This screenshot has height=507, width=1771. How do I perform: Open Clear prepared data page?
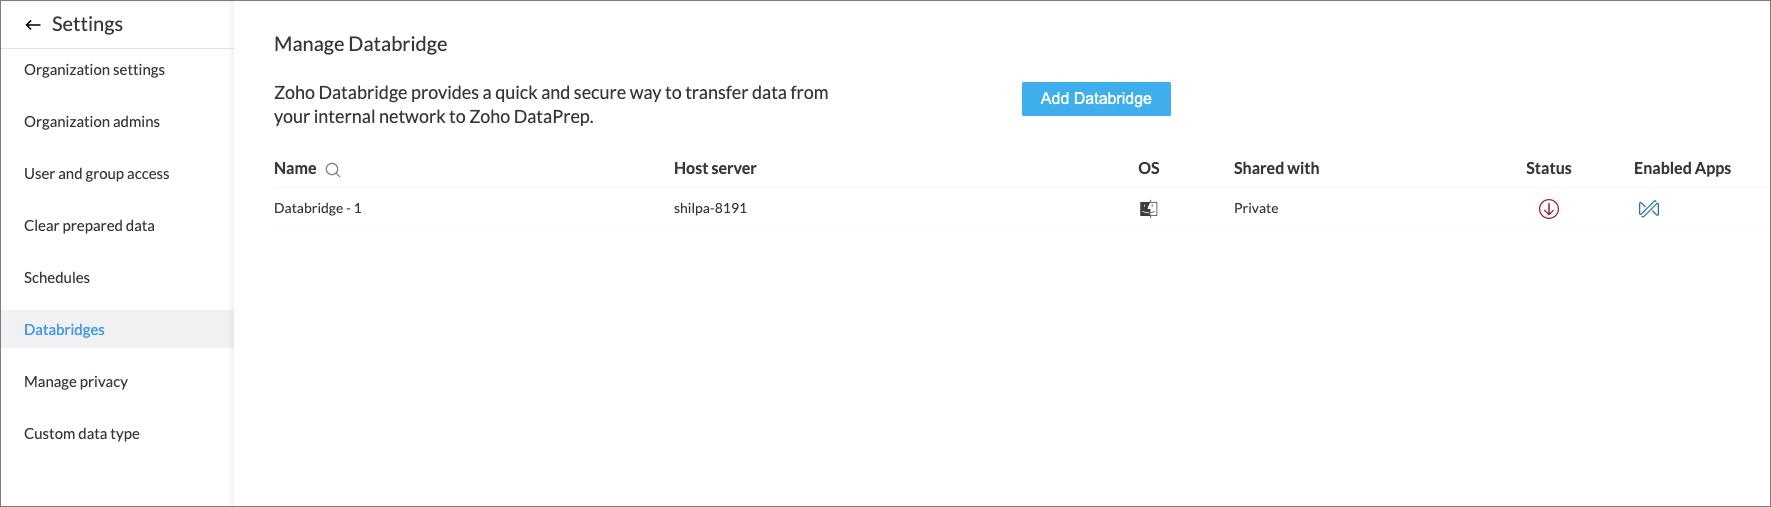[89, 226]
